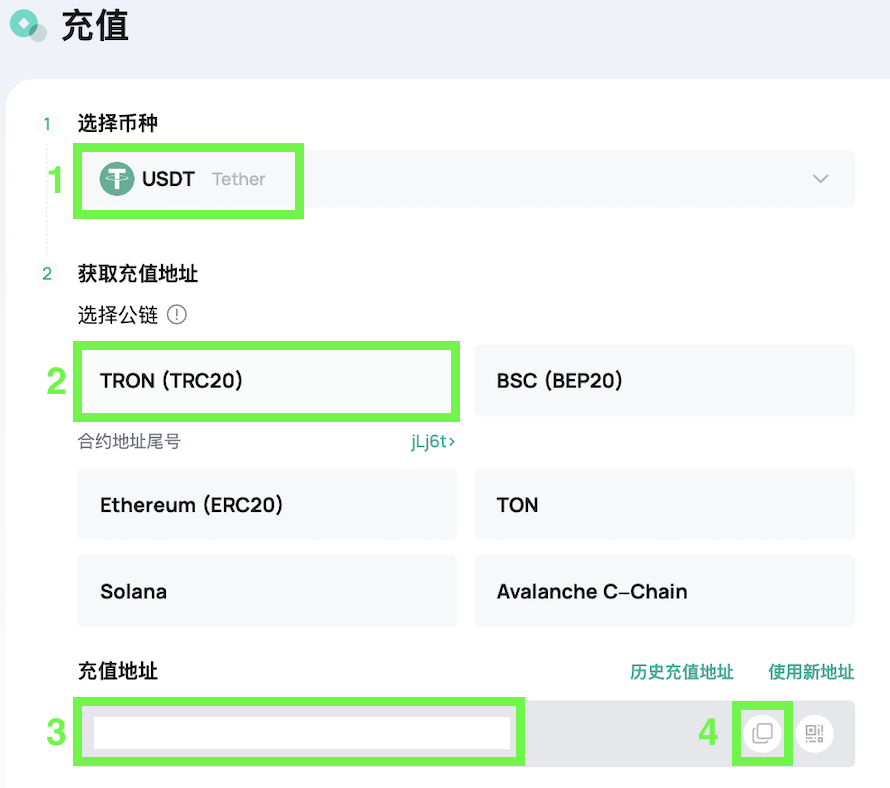Open the USDT Tether coin selector

(465, 179)
